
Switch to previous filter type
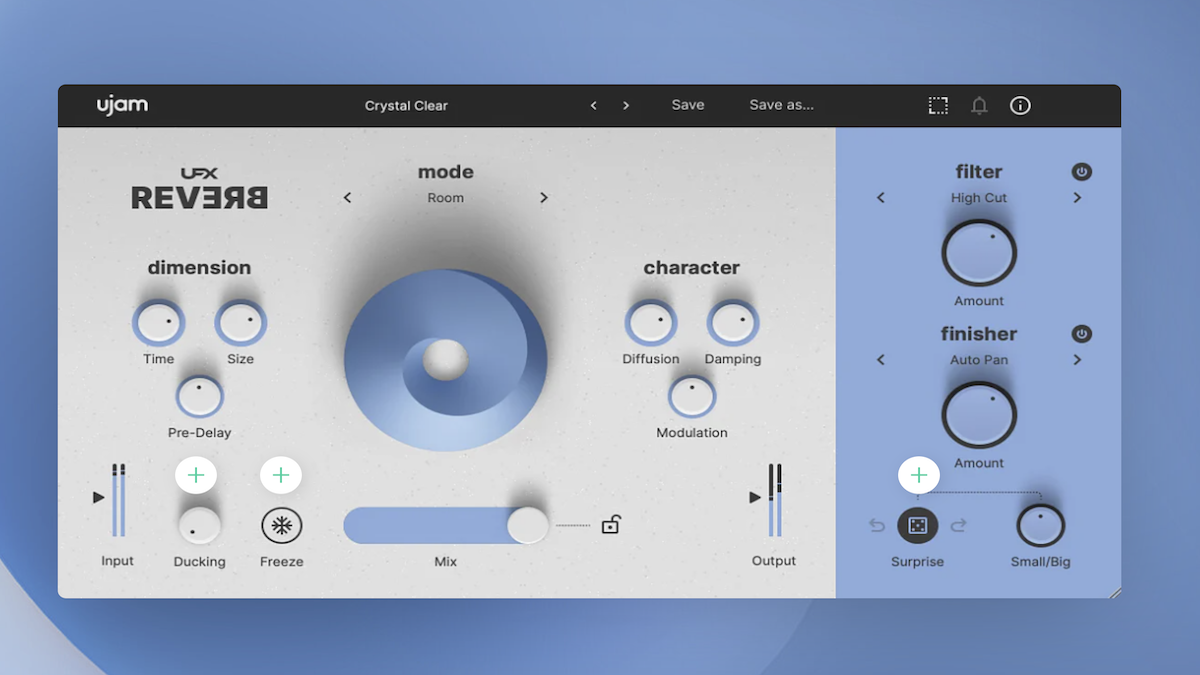click(881, 198)
